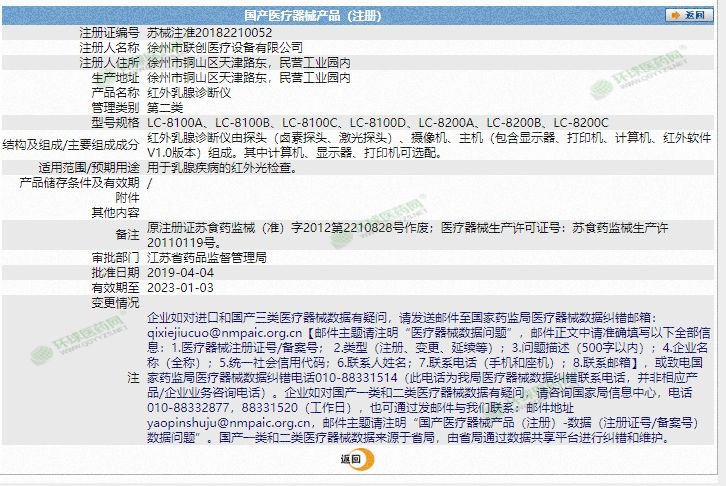Screen dimensions: 726x486
Task: Select intended use text 用于乳腺疾病的红外光检查
Action: pyautogui.click(x=222, y=168)
